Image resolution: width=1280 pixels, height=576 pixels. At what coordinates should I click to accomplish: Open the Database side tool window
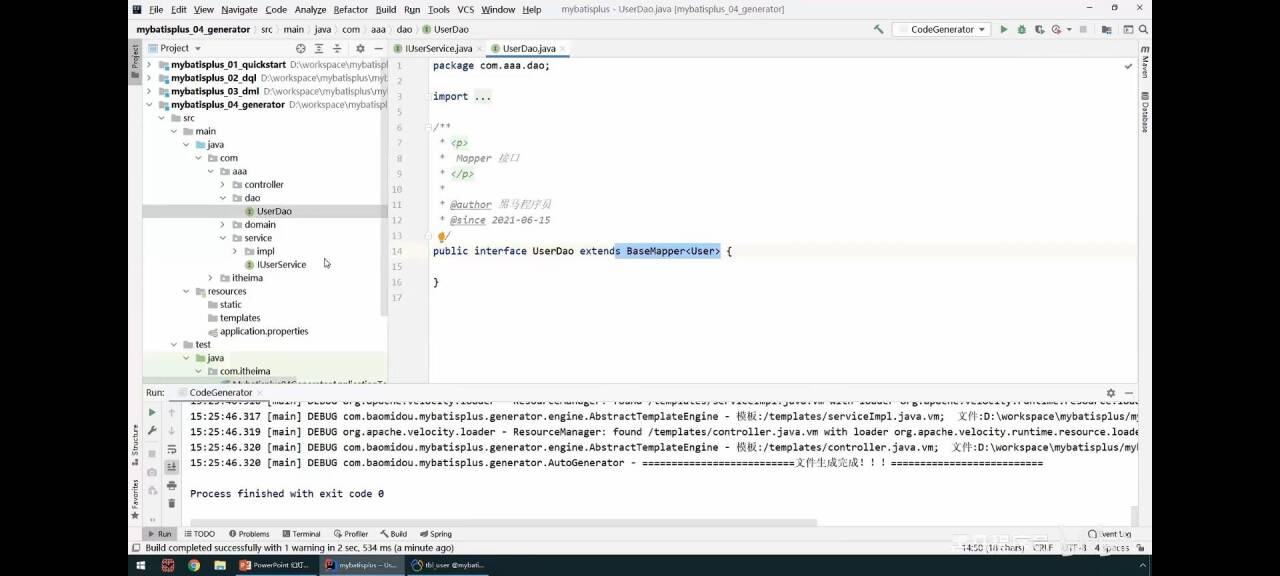(x=1145, y=112)
